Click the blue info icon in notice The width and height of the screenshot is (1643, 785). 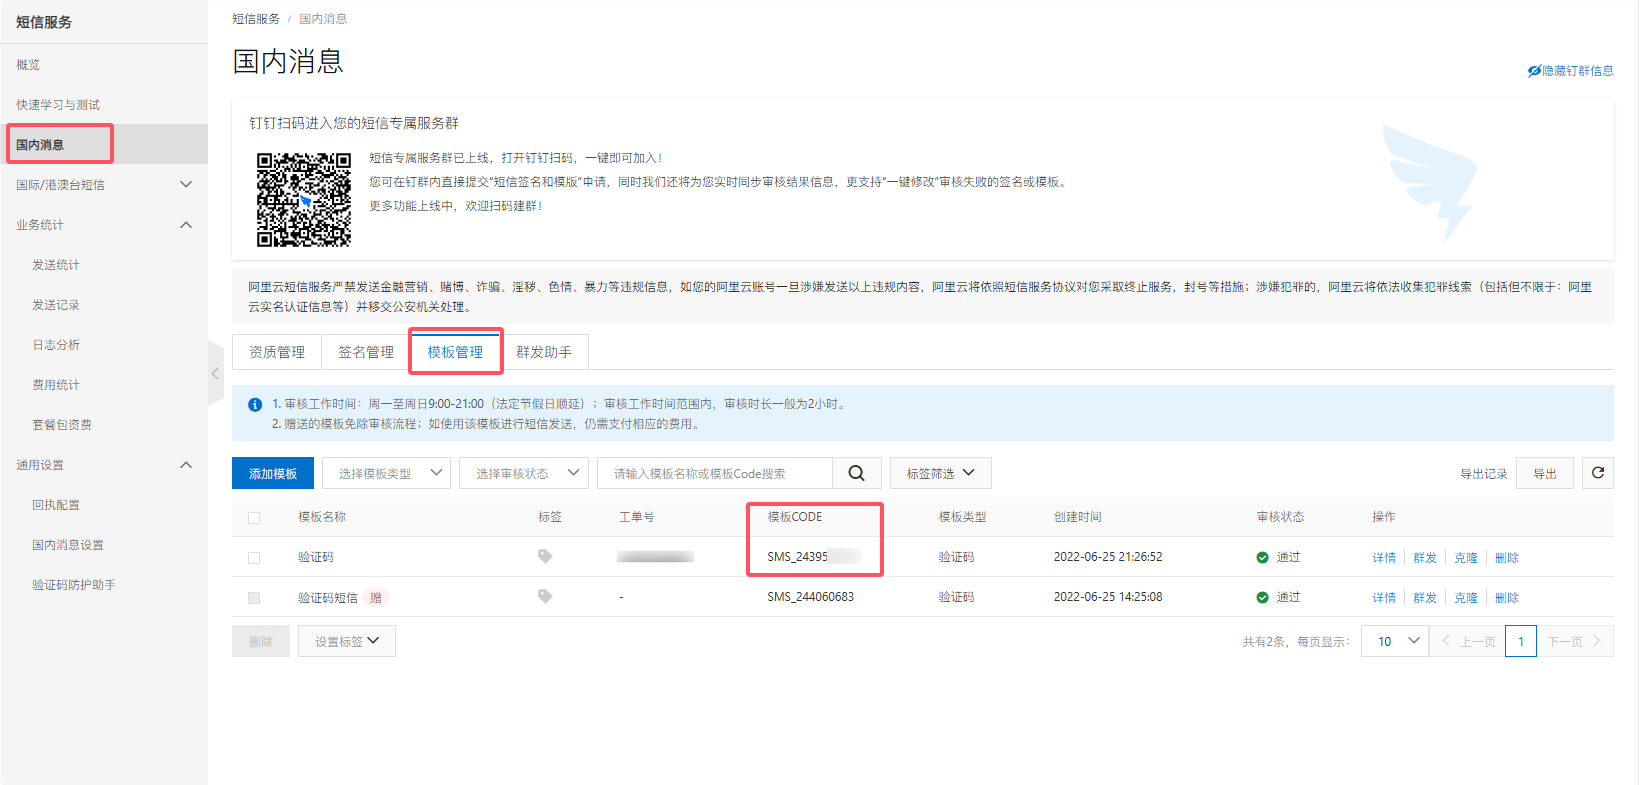(x=255, y=404)
